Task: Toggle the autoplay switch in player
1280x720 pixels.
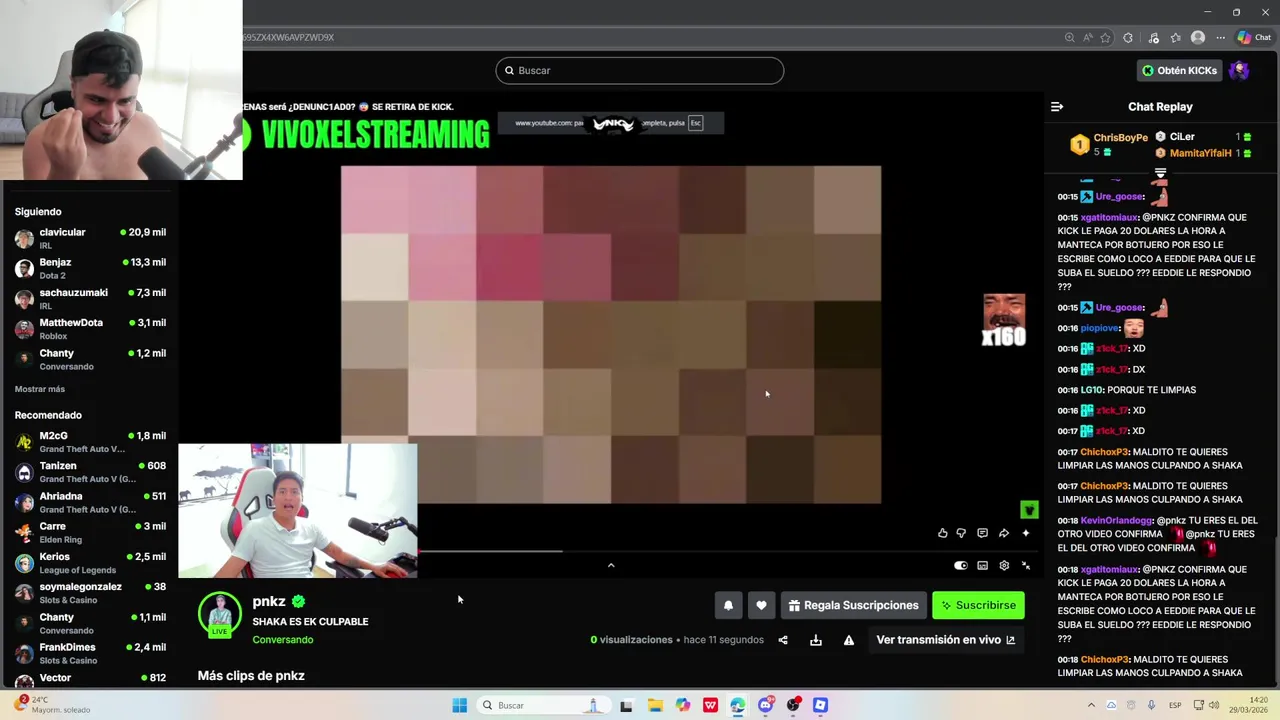Action: click(x=961, y=566)
